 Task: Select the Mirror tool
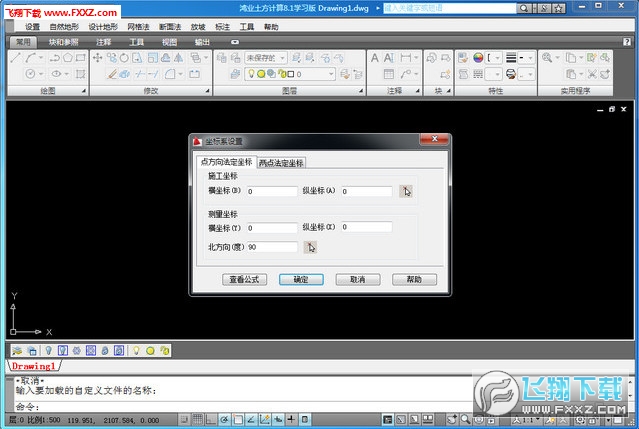pyautogui.click(x=178, y=58)
